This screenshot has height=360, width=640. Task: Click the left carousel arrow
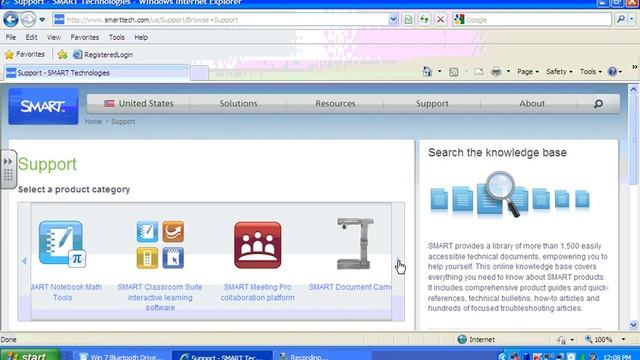24,261
